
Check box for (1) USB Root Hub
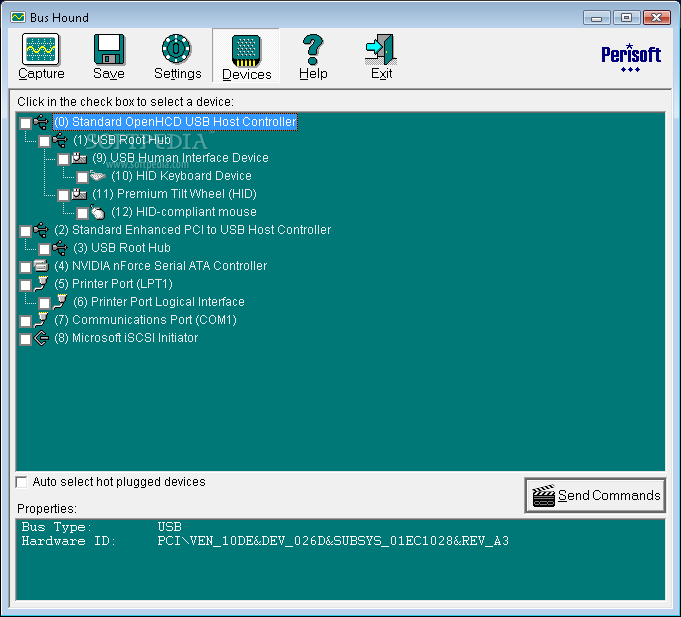pyautogui.click(x=44, y=141)
